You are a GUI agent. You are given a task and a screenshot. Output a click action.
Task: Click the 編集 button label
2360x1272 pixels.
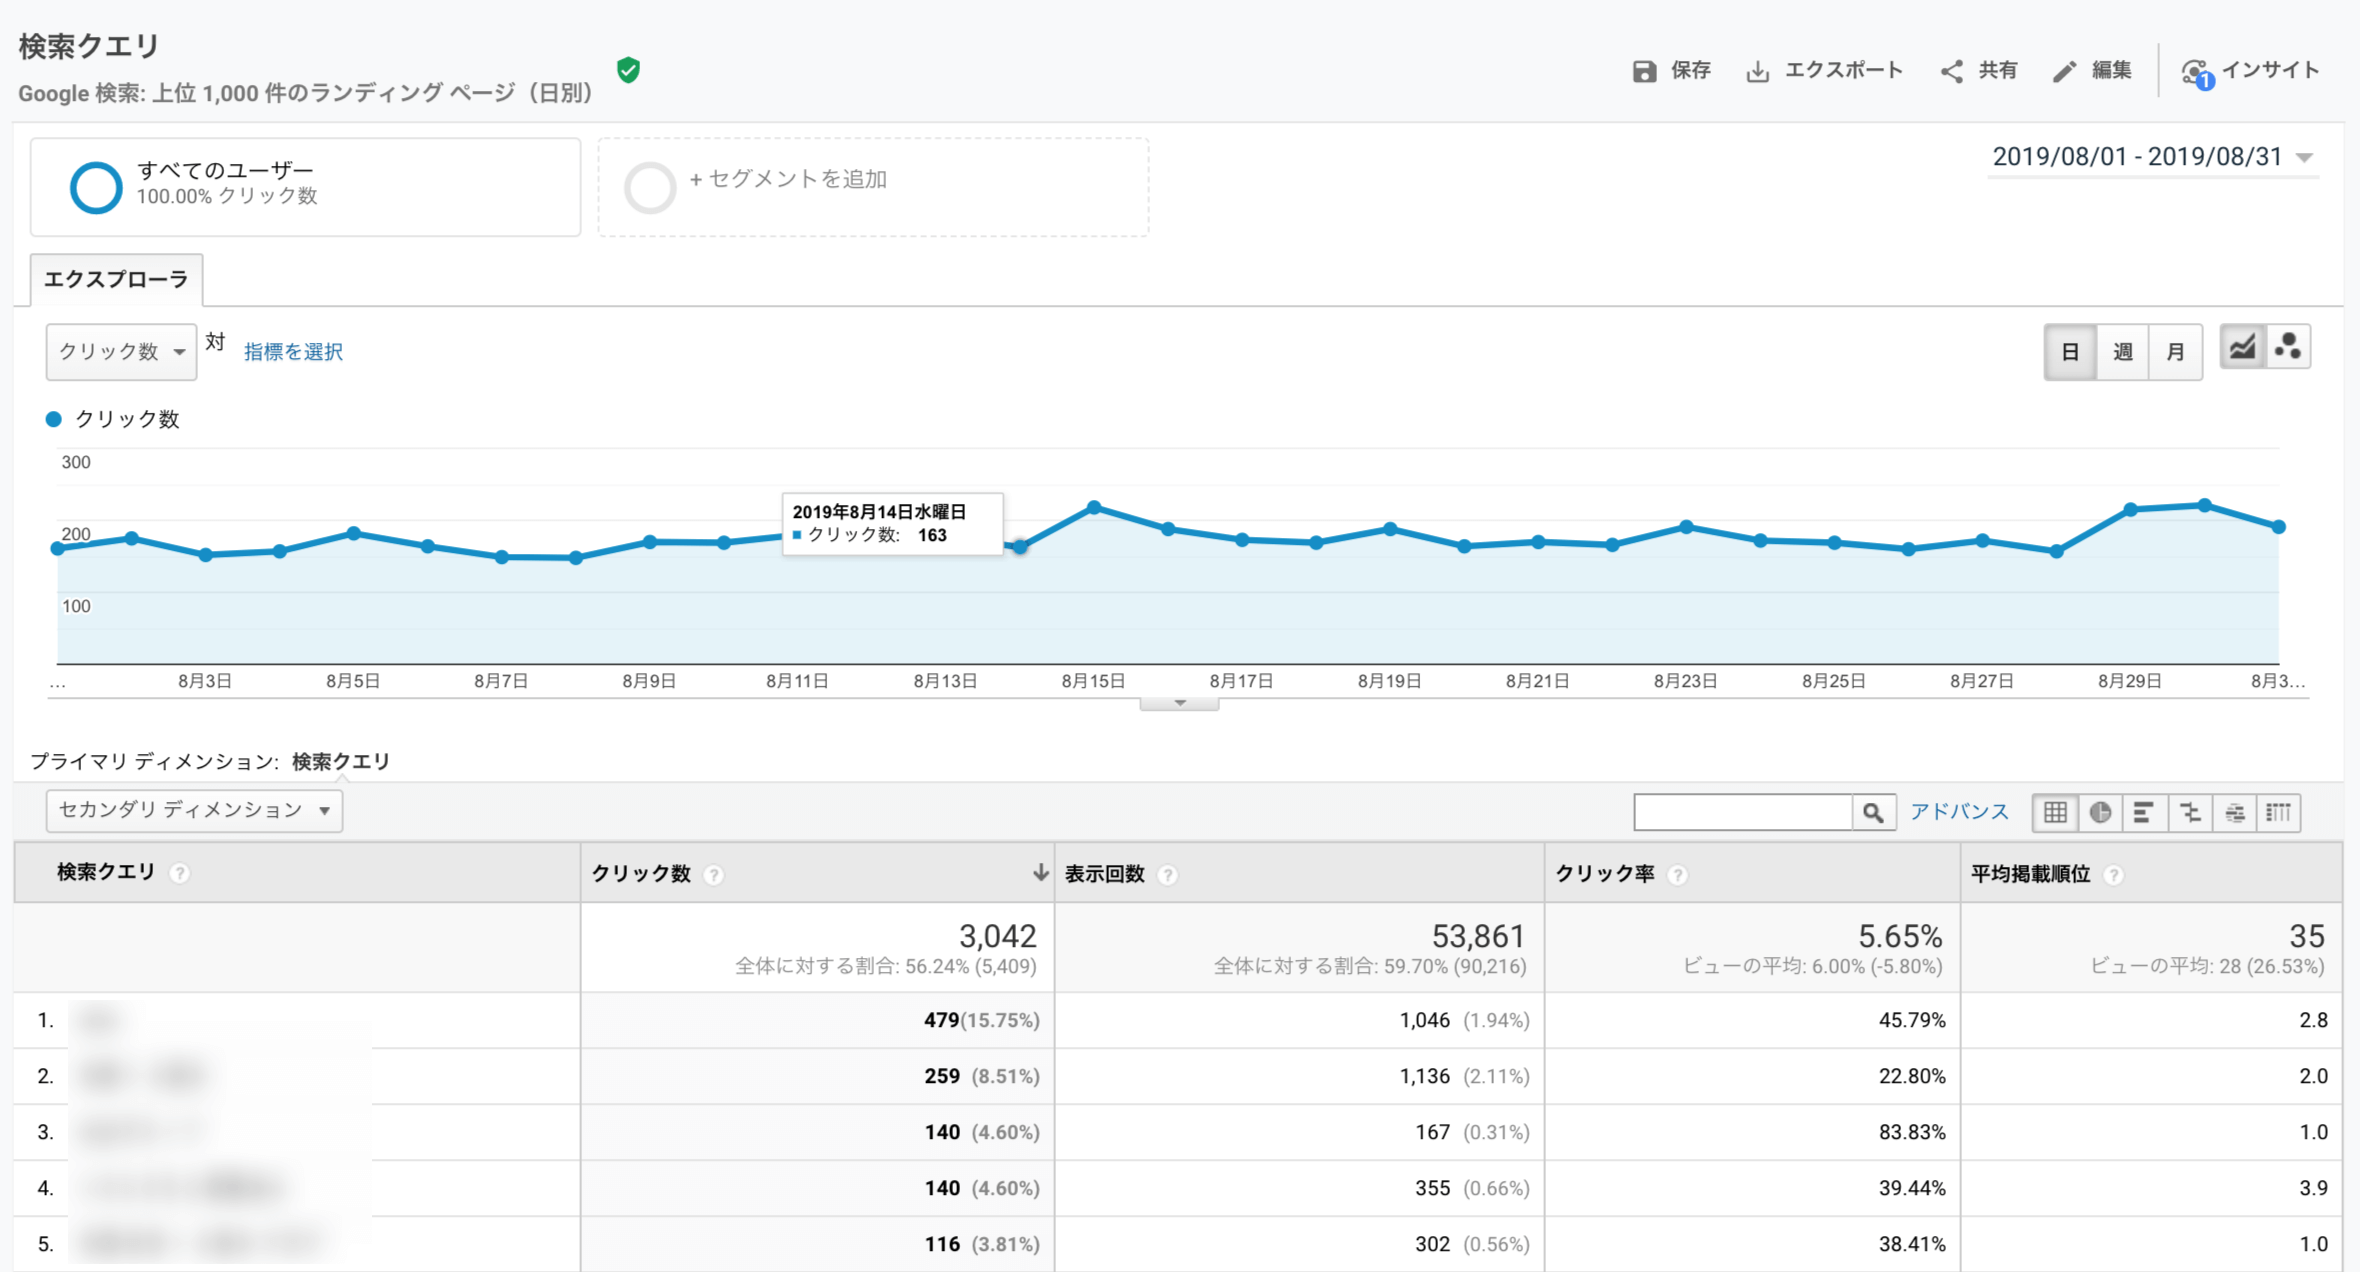(2111, 70)
